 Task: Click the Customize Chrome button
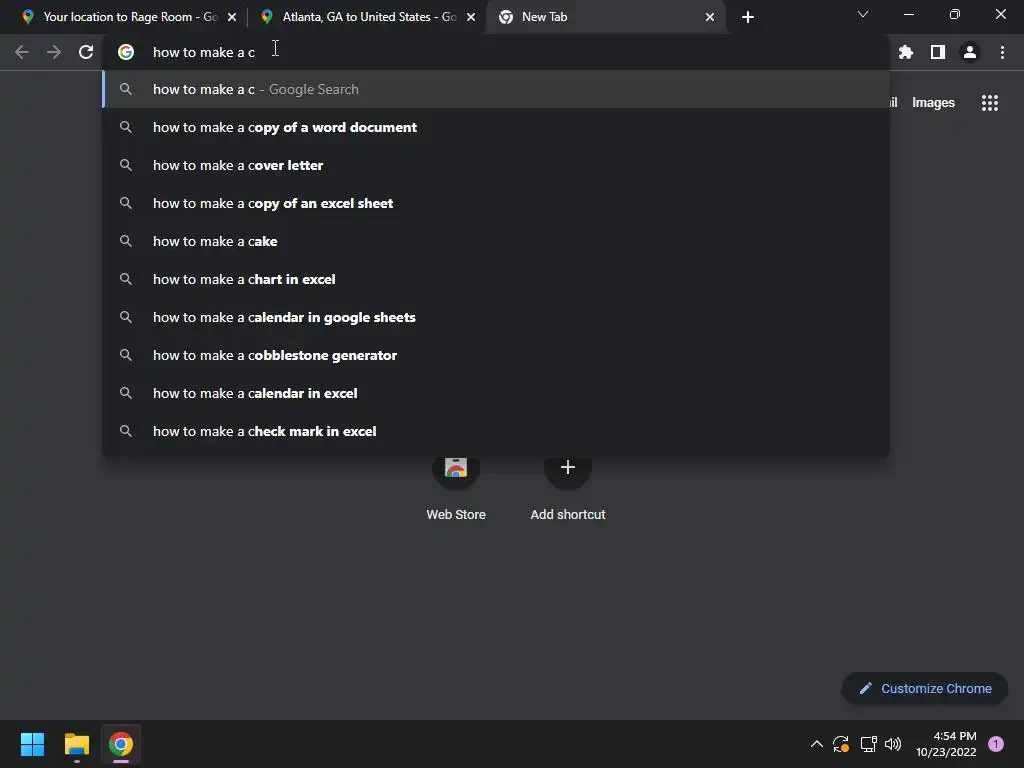click(x=925, y=688)
